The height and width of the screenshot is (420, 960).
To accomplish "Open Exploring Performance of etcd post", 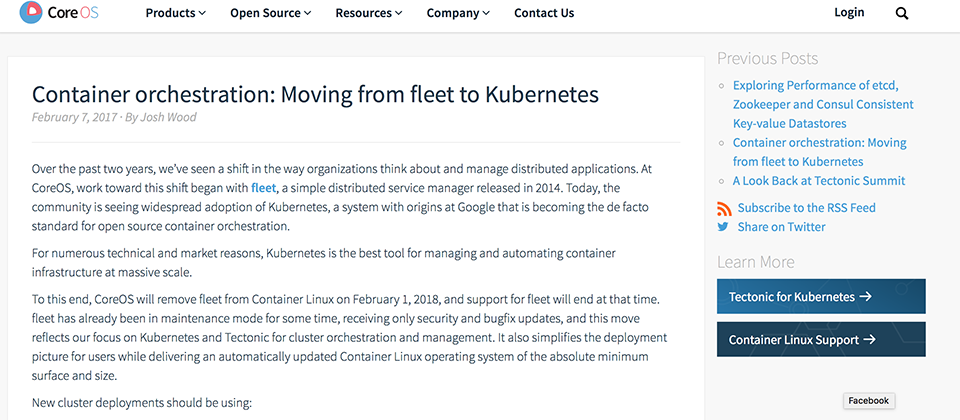I will 823,104.
